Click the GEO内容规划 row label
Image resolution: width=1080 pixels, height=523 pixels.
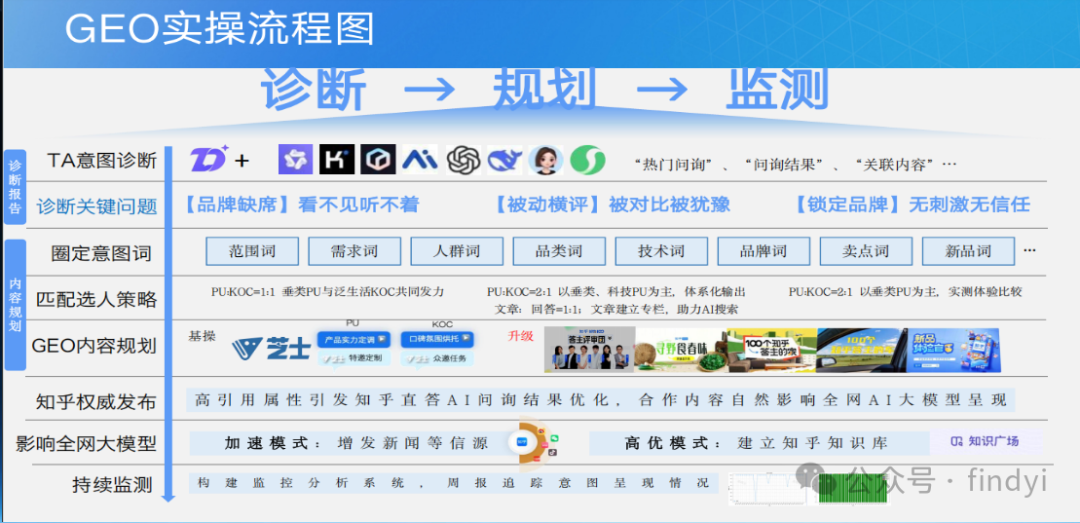94,345
